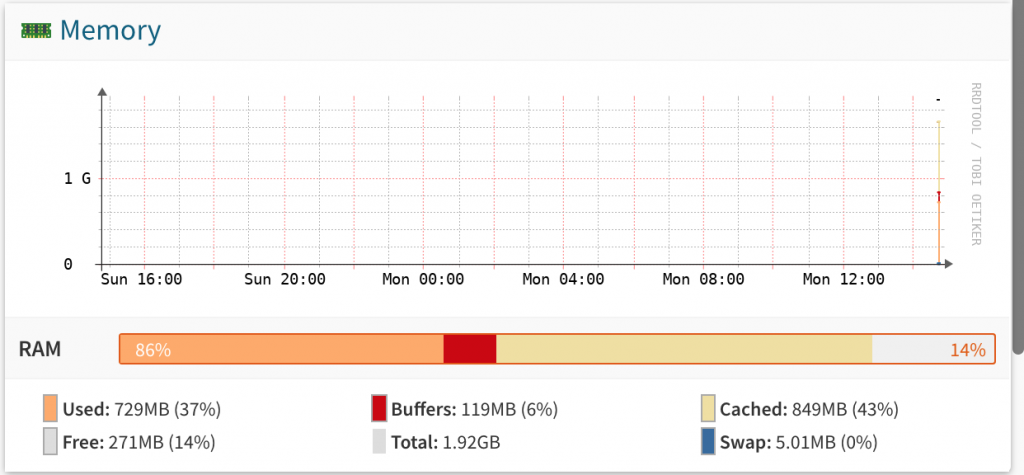This screenshot has height=475, width=1024.
Task: Open the Memory section heading link
Action: (x=110, y=30)
